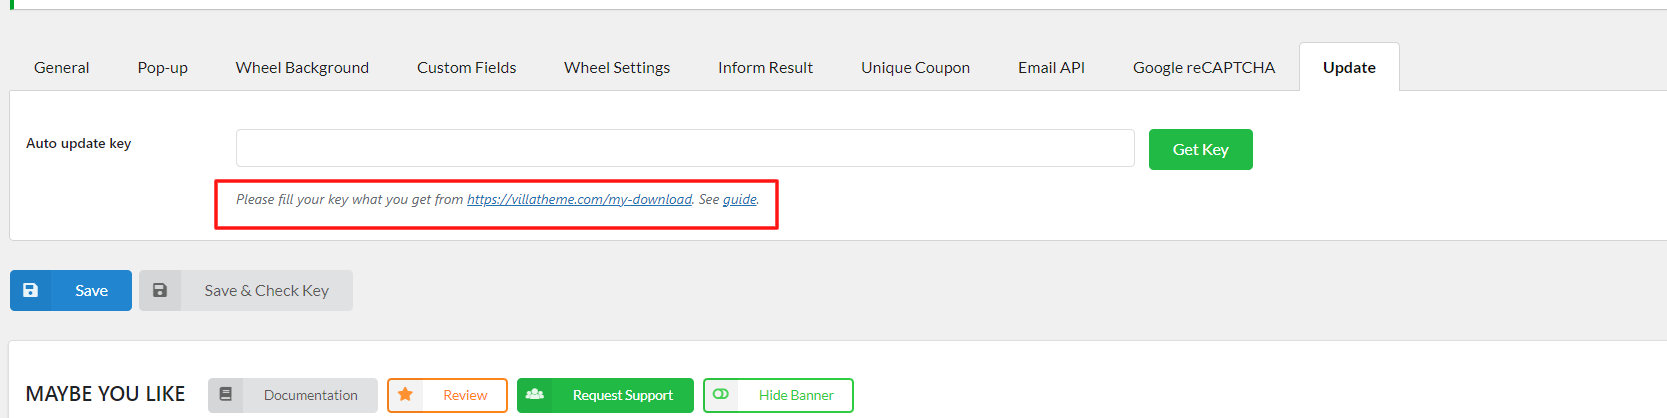
Task: Open the Inform Result tab
Action: pos(765,67)
